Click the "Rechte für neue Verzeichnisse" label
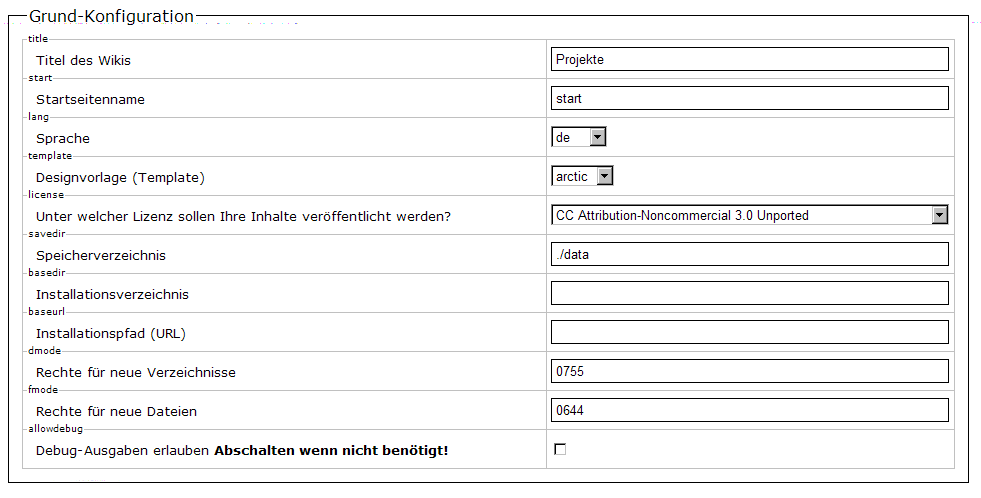The width and height of the screenshot is (981, 498). click(x=135, y=373)
